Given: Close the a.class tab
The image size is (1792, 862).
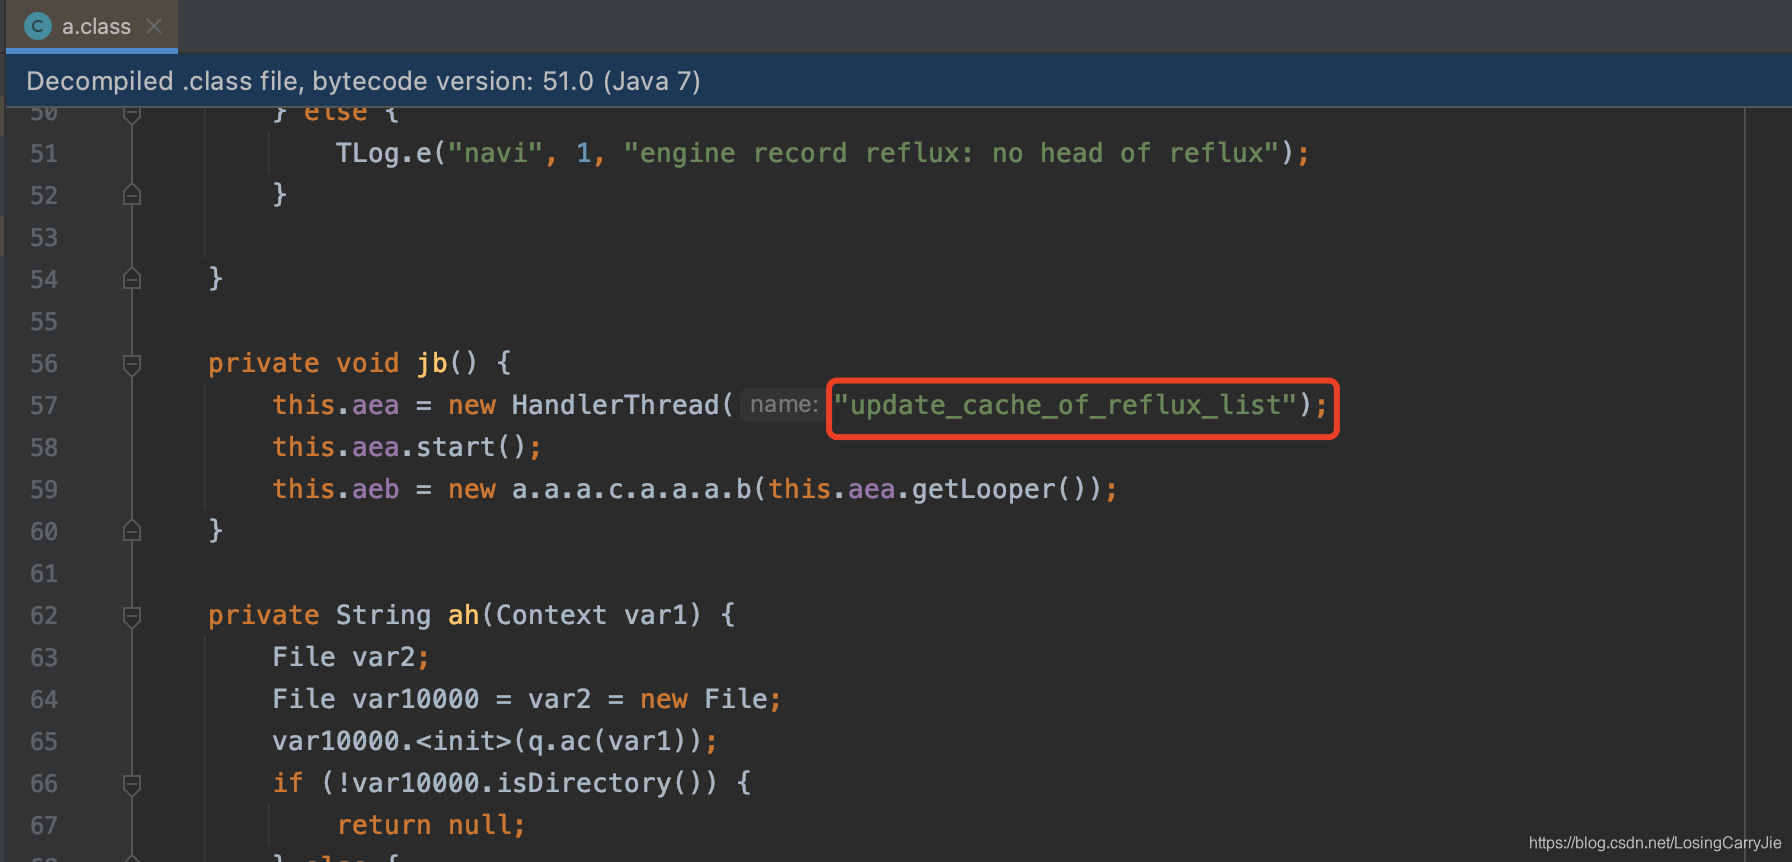Looking at the screenshot, I should (x=154, y=26).
